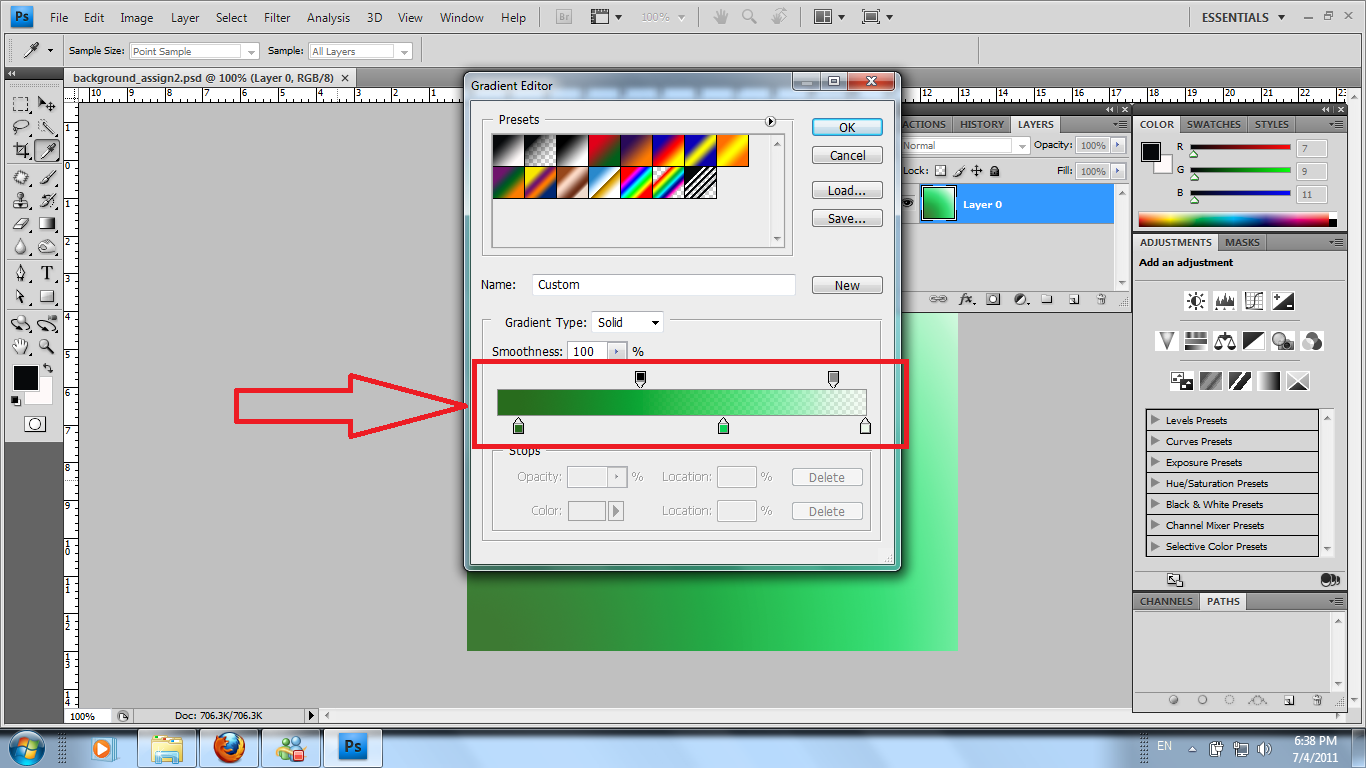The width and height of the screenshot is (1366, 768).
Task: Add a Levels adjustment icon
Action: coord(1225,301)
